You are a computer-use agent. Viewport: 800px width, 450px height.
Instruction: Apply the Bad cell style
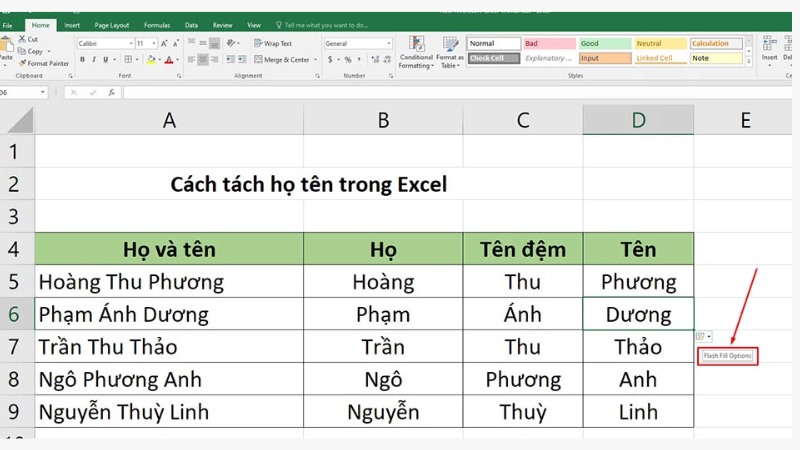click(x=549, y=43)
